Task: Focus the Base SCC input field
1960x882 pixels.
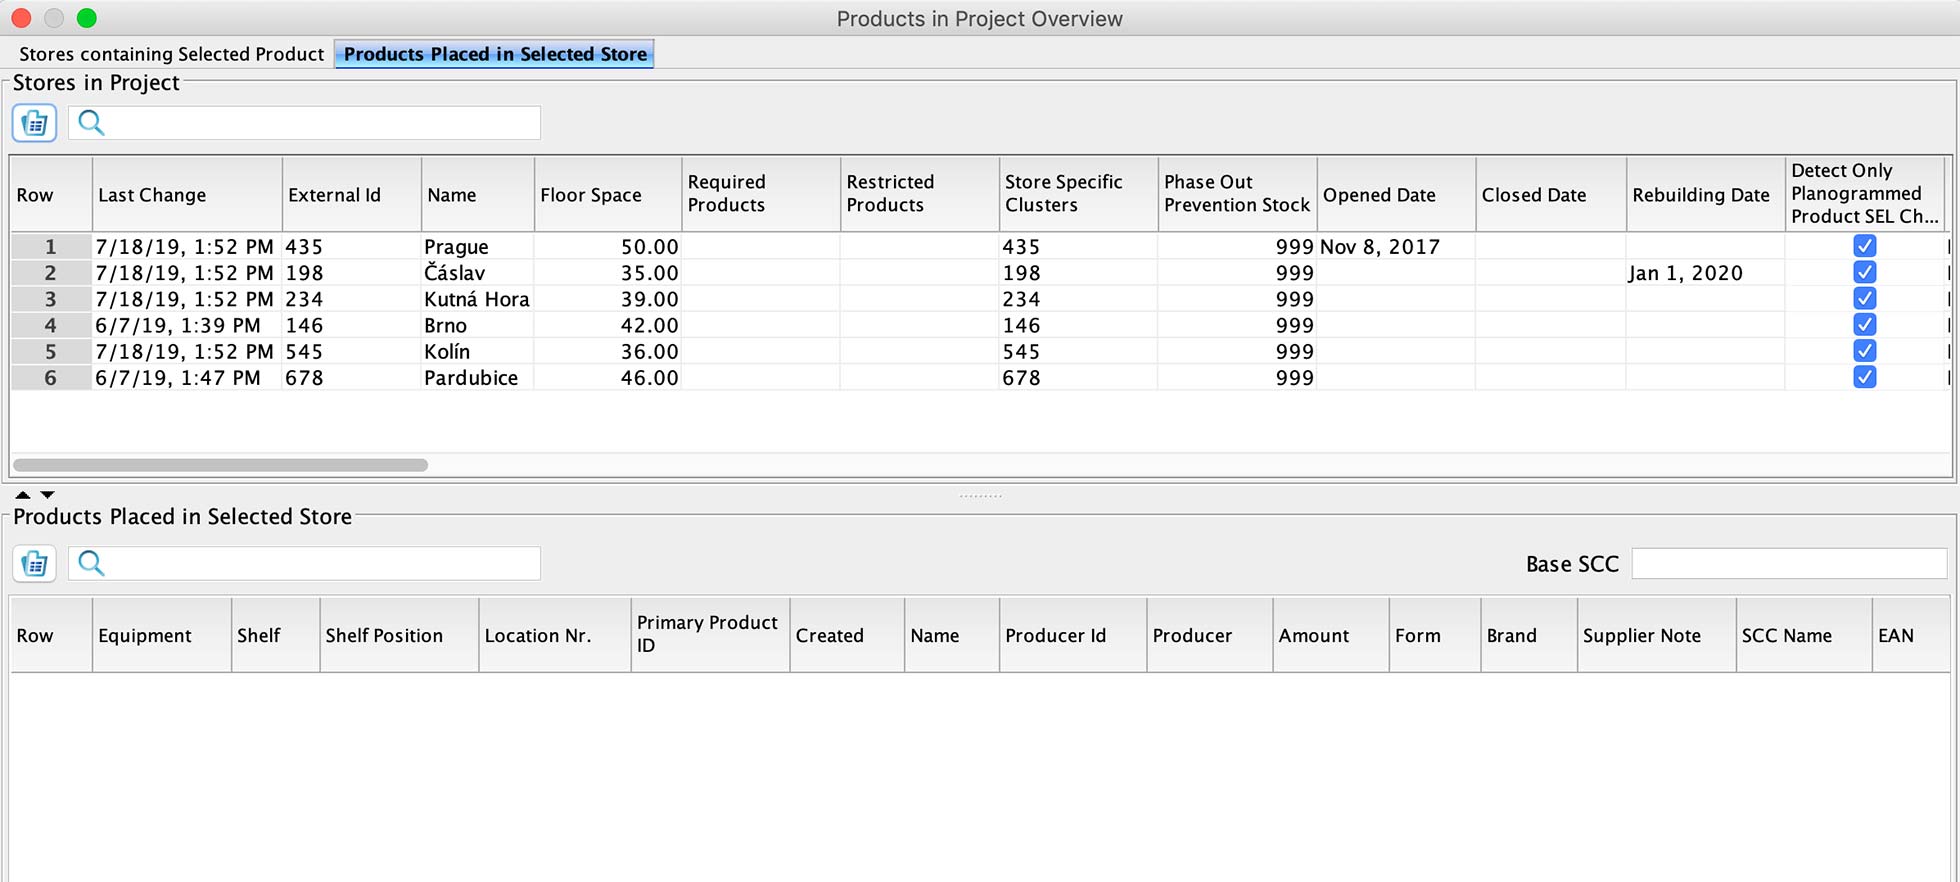Action: [x=1788, y=564]
